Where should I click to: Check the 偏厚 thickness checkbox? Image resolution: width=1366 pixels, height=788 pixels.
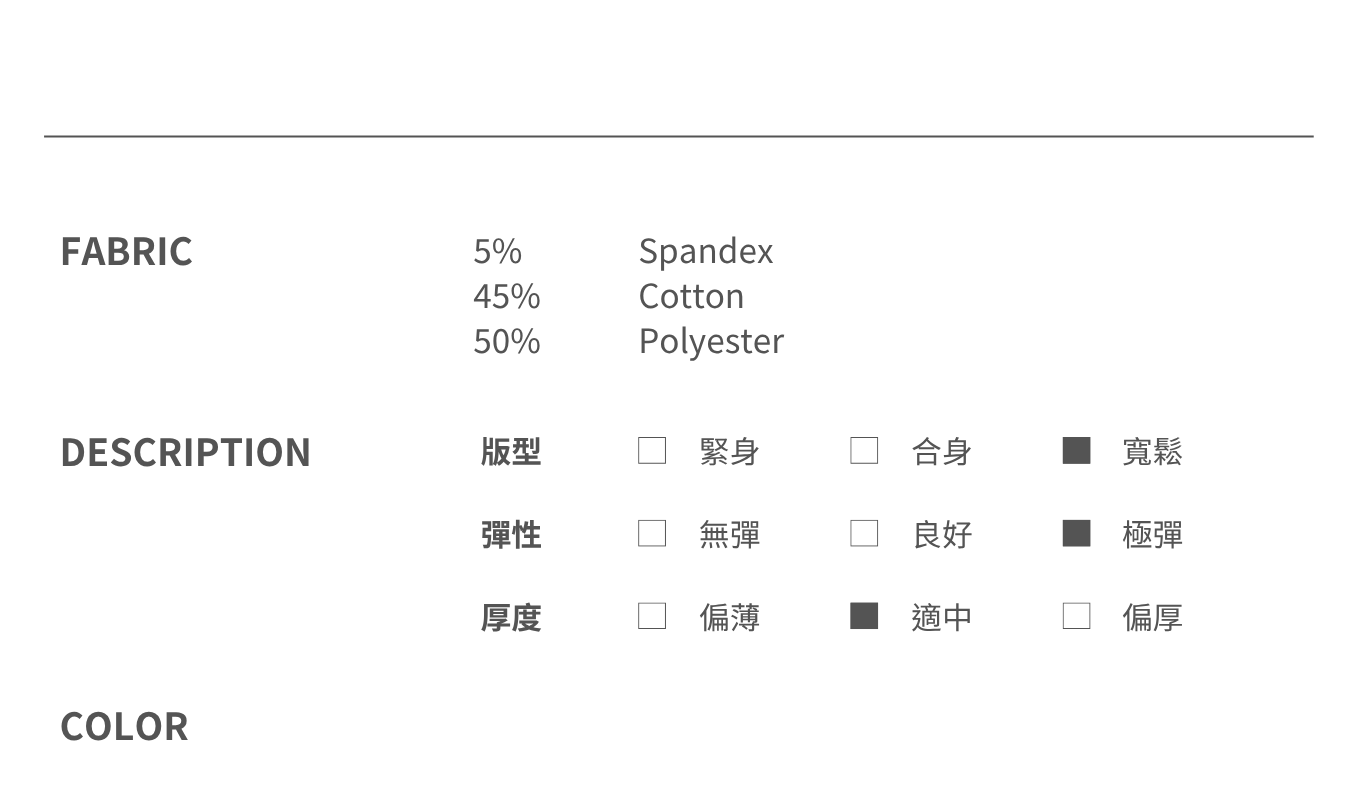[x=1076, y=616]
